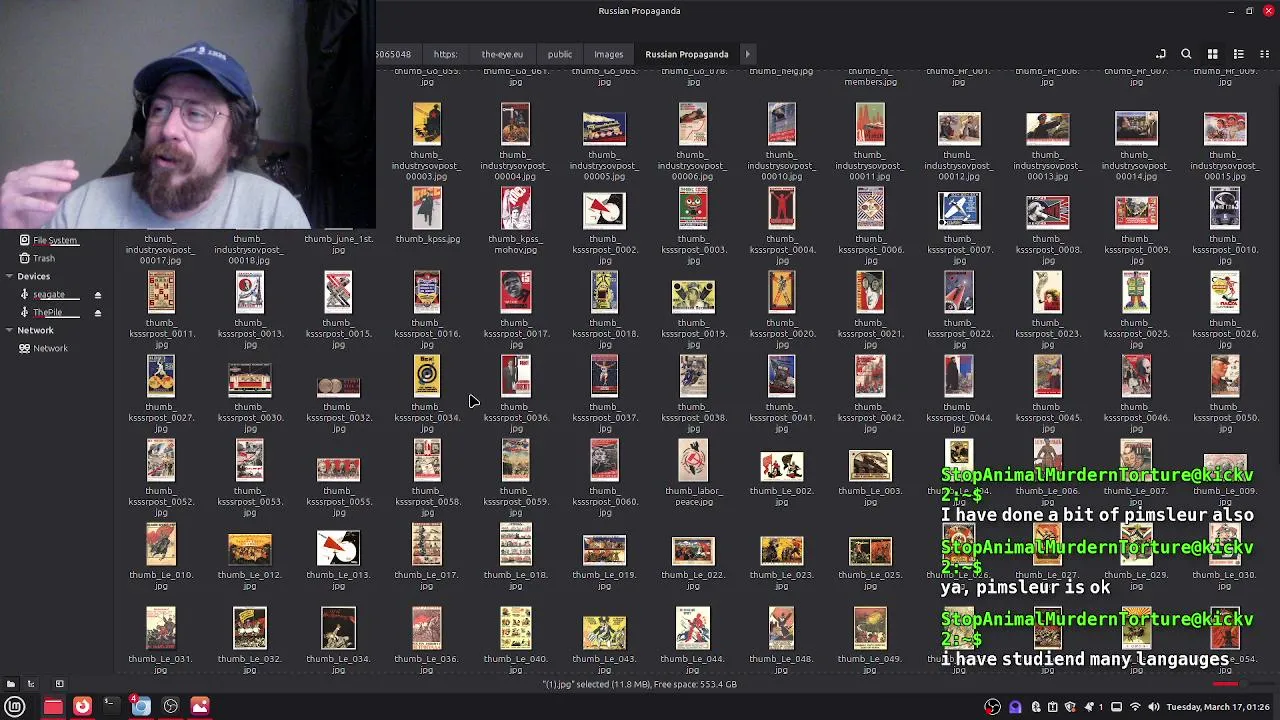
Task: Select thumb_ksssrpost_0002.jpg thumbnail
Action: [604, 211]
